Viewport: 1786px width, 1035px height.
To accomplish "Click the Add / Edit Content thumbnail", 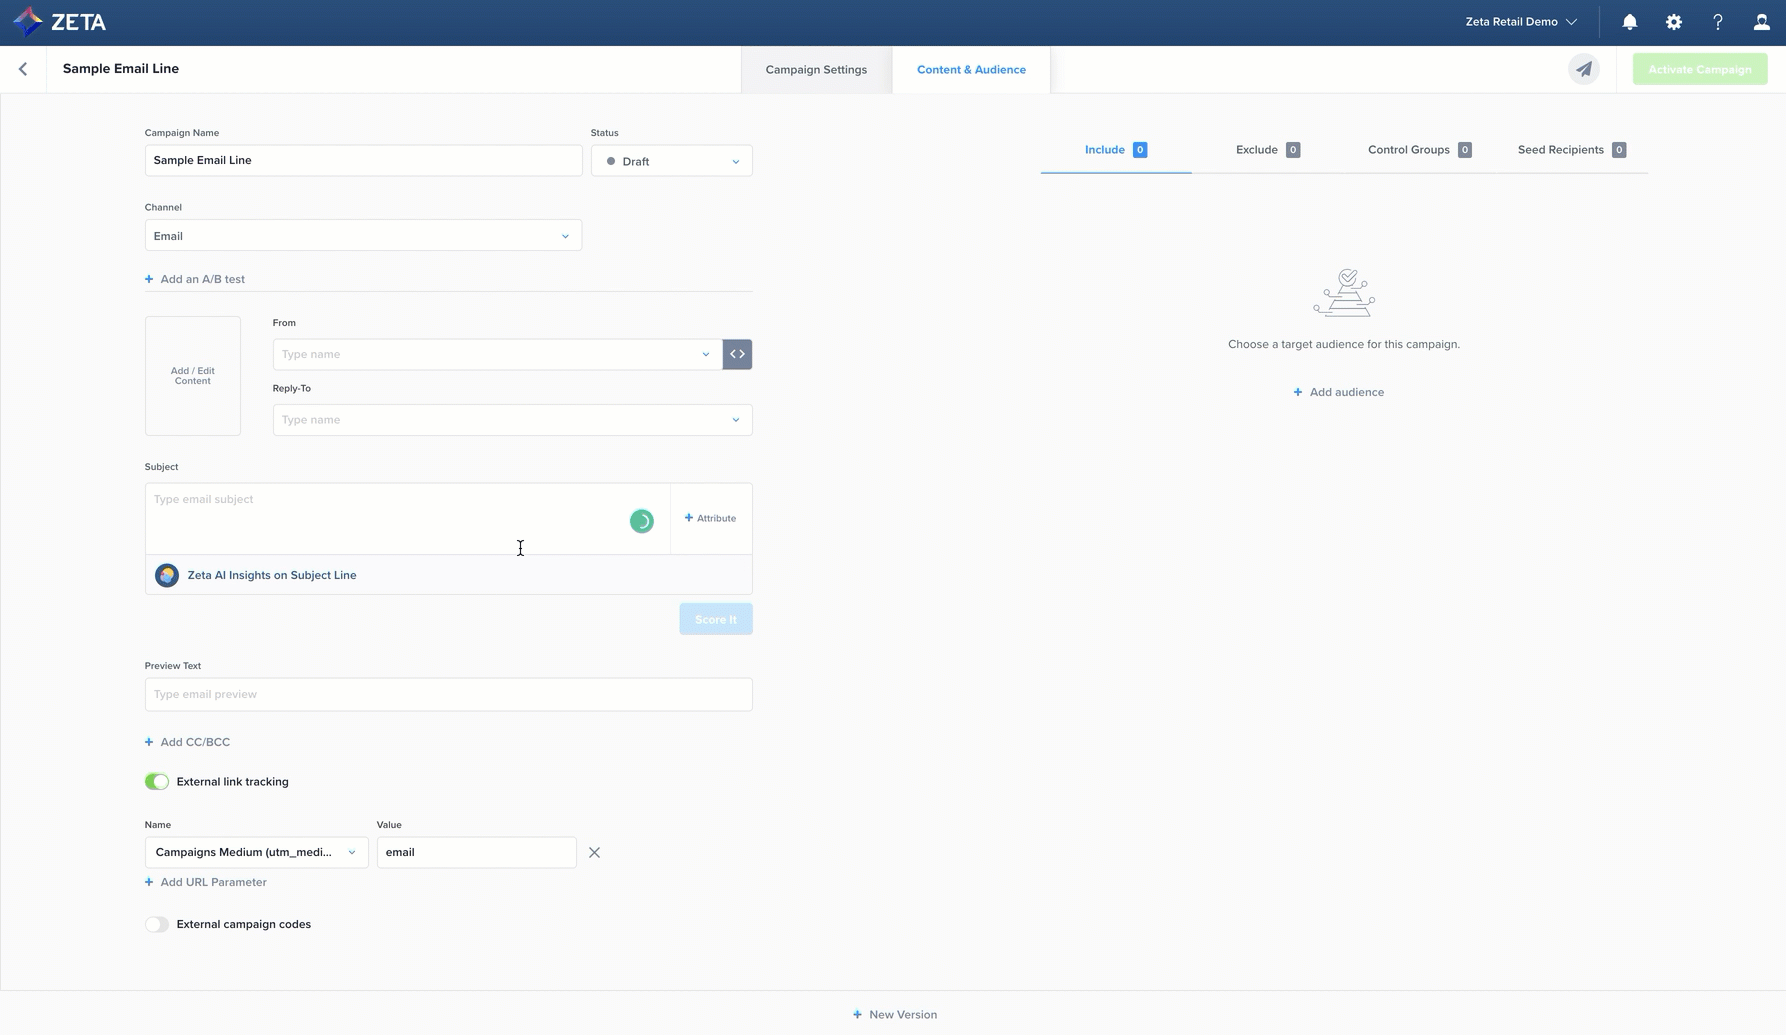I will (x=193, y=376).
